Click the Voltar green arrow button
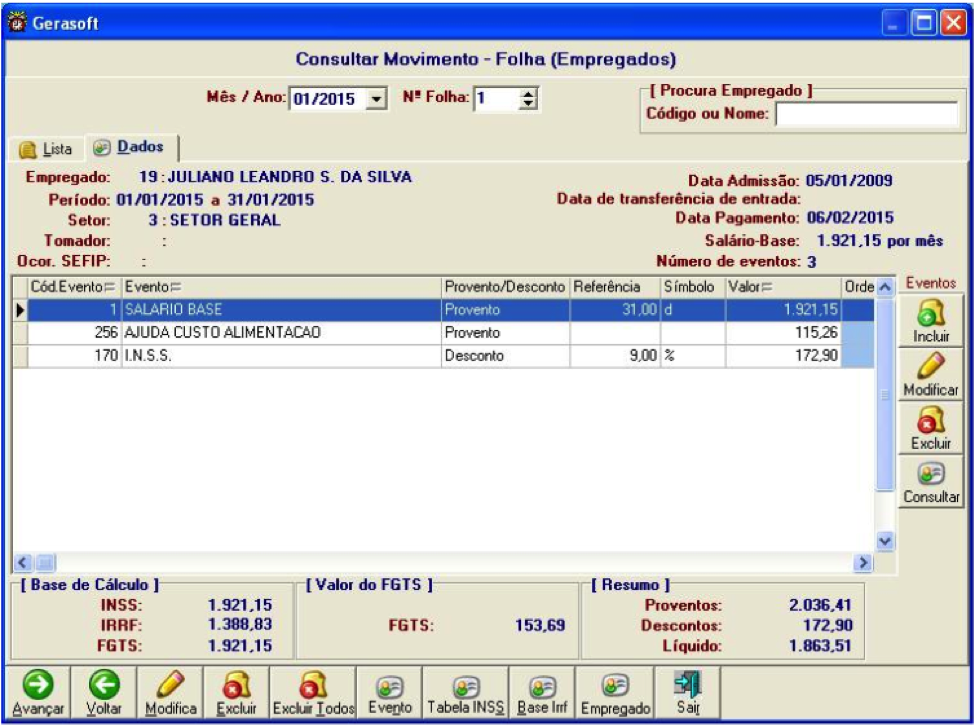This screenshot has height=728, width=975. coord(104,693)
